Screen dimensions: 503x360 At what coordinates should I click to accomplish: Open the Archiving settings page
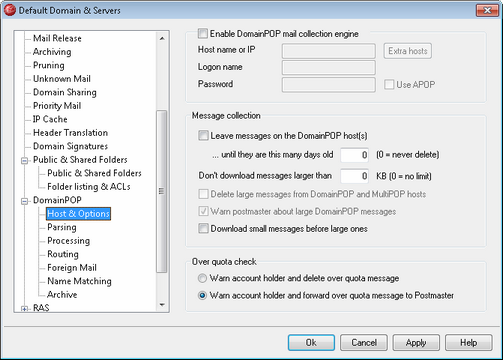click(x=52, y=52)
